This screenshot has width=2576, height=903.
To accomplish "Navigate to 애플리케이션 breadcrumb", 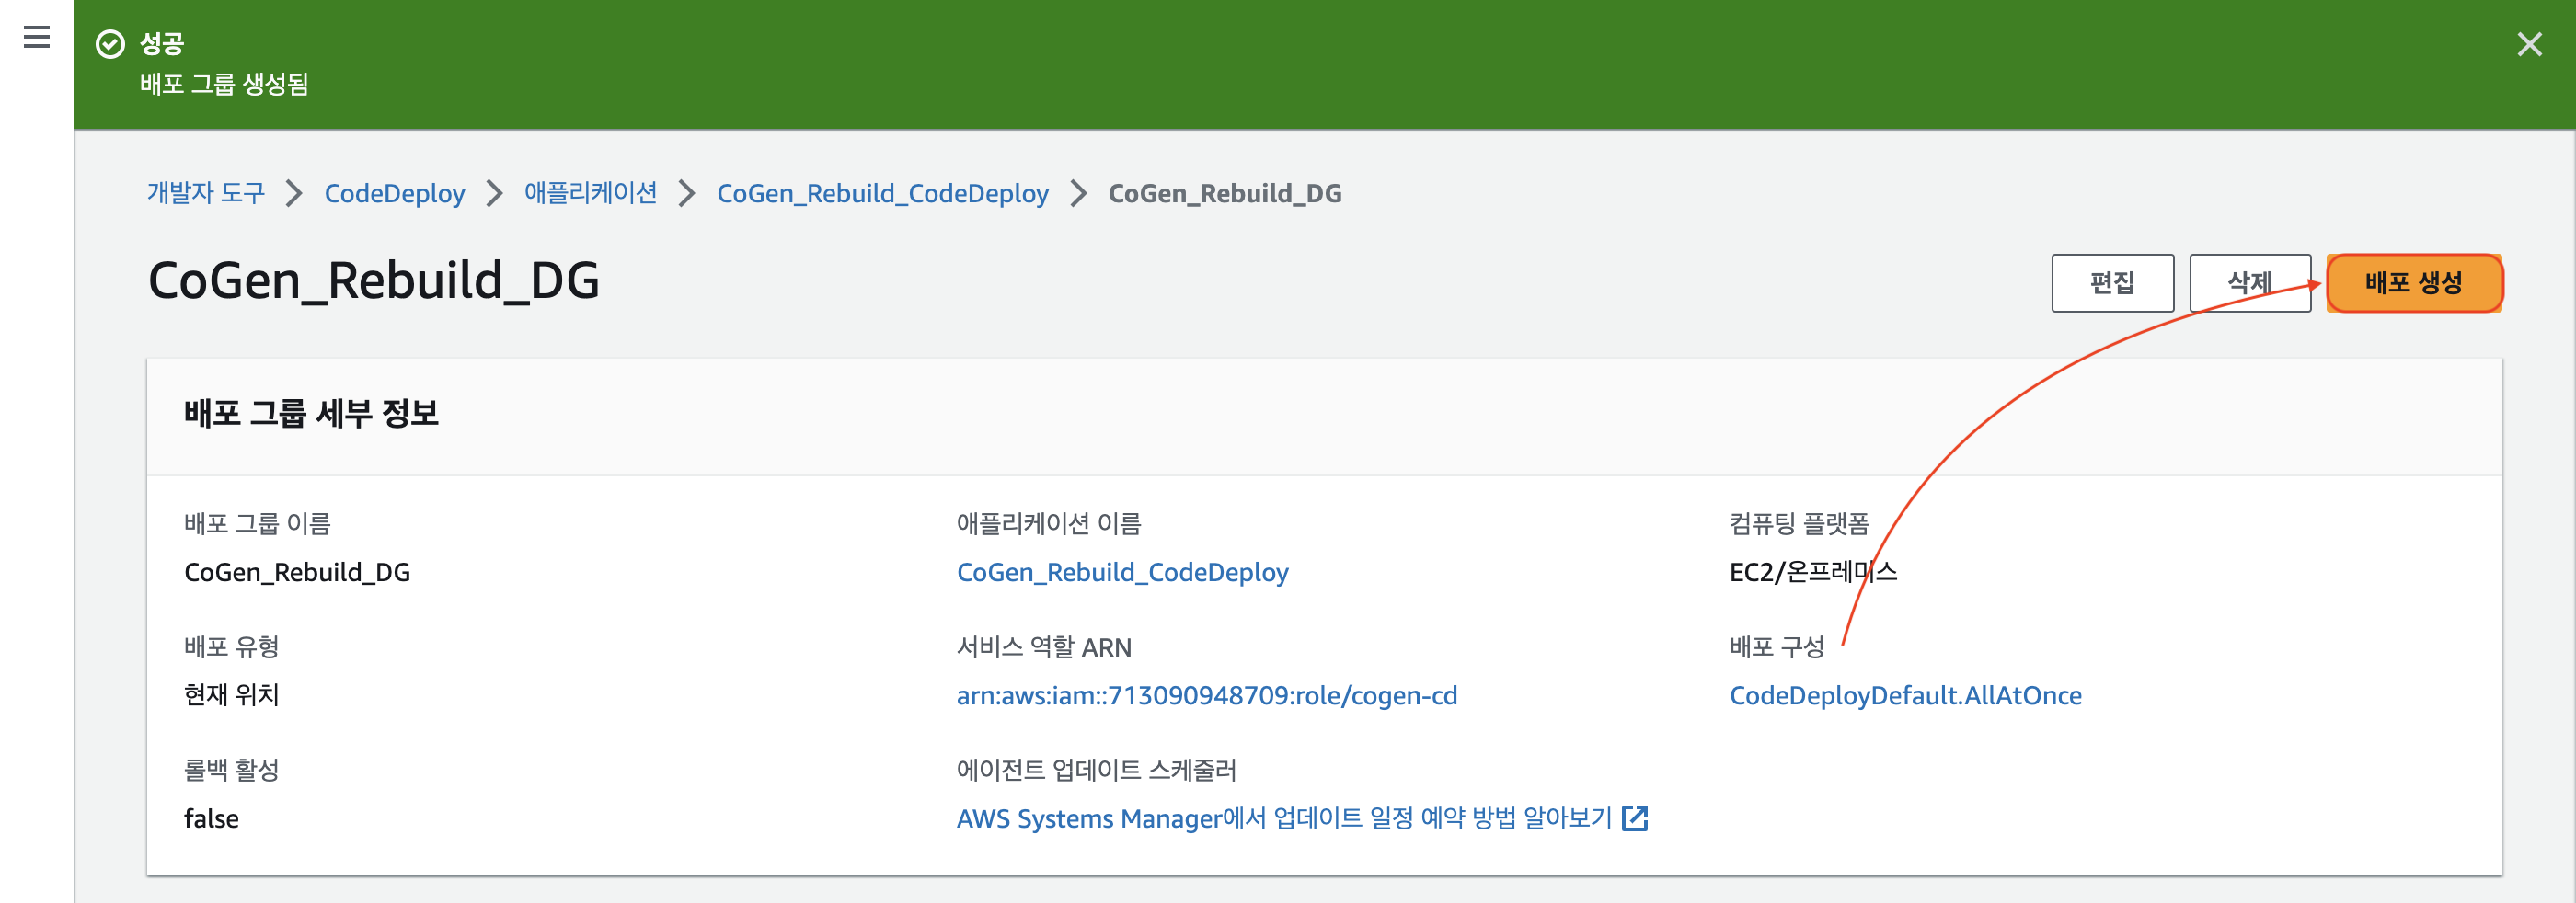I will click(591, 193).
